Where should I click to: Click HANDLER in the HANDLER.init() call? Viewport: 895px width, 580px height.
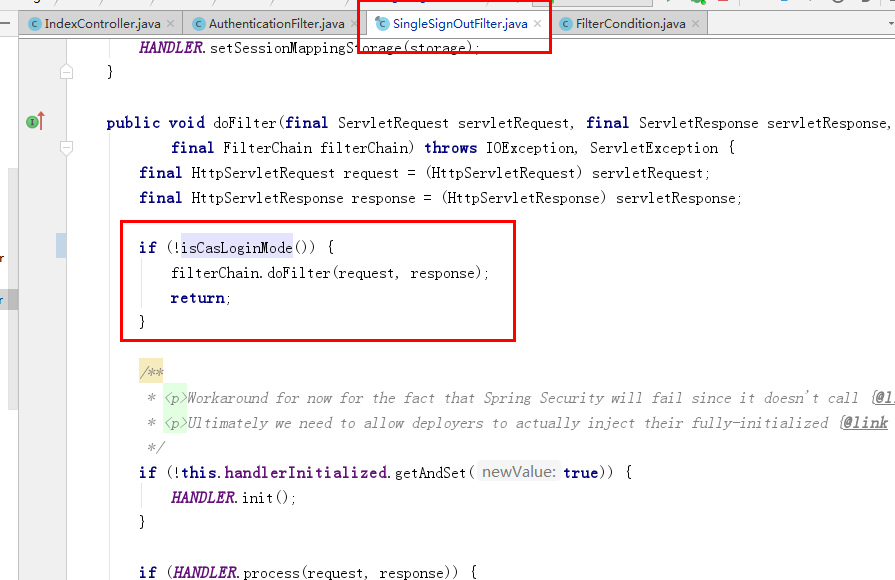click(x=202, y=498)
